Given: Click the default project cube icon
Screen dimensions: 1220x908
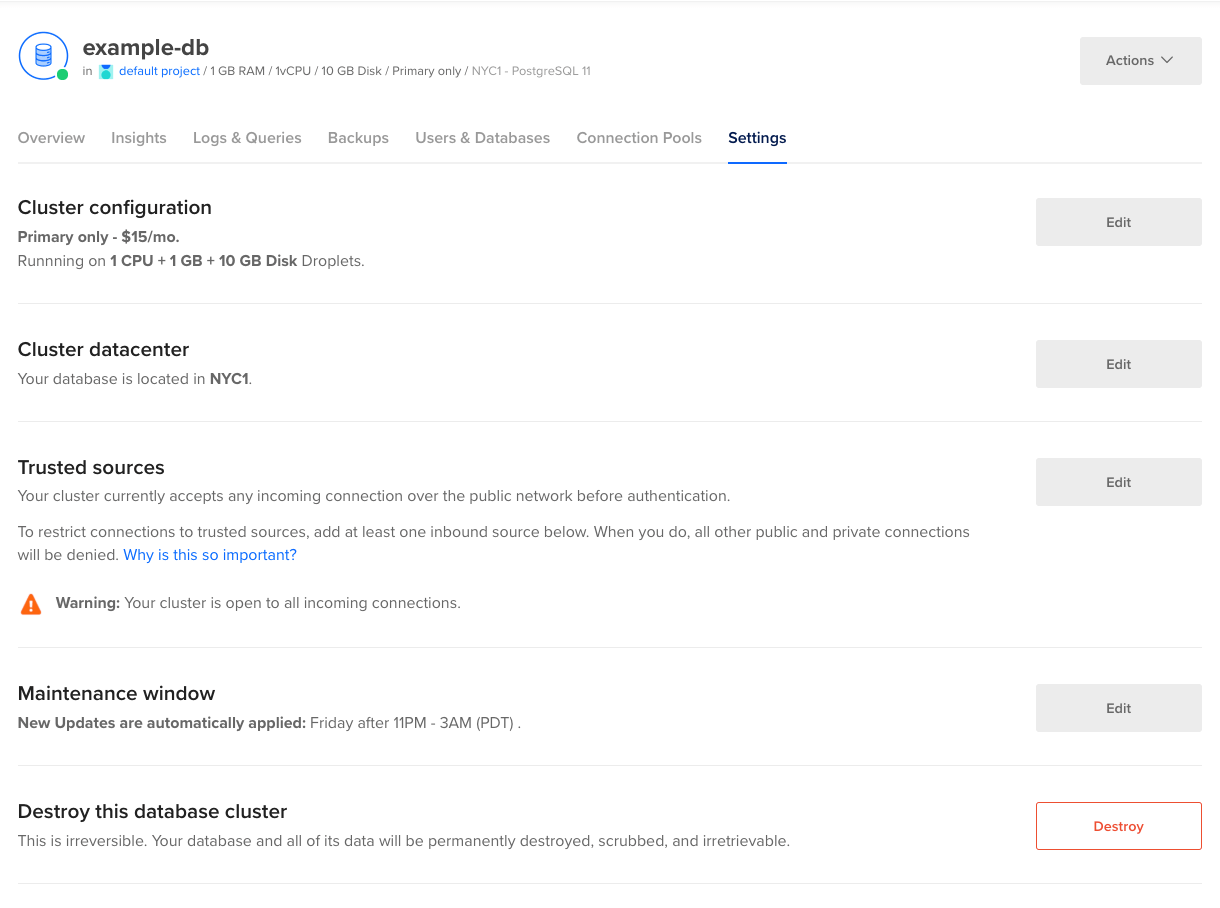Looking at the screenshot, I should (x=105, y=71).
